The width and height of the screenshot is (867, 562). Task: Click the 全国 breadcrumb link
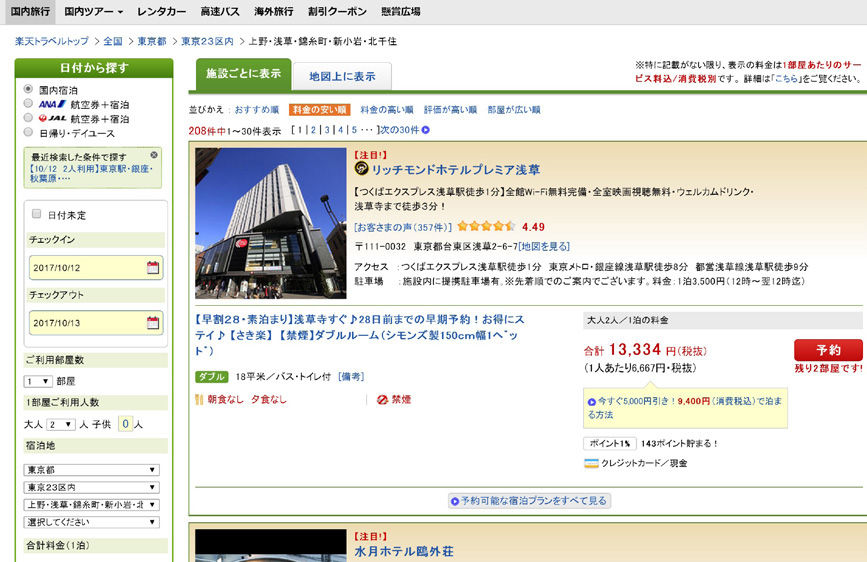113,41
